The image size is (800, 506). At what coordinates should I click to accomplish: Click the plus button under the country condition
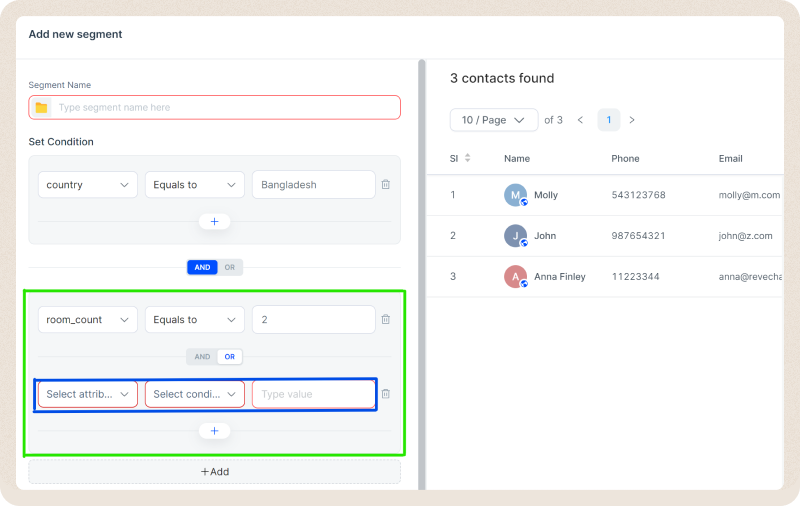click(x=214, y=221)
